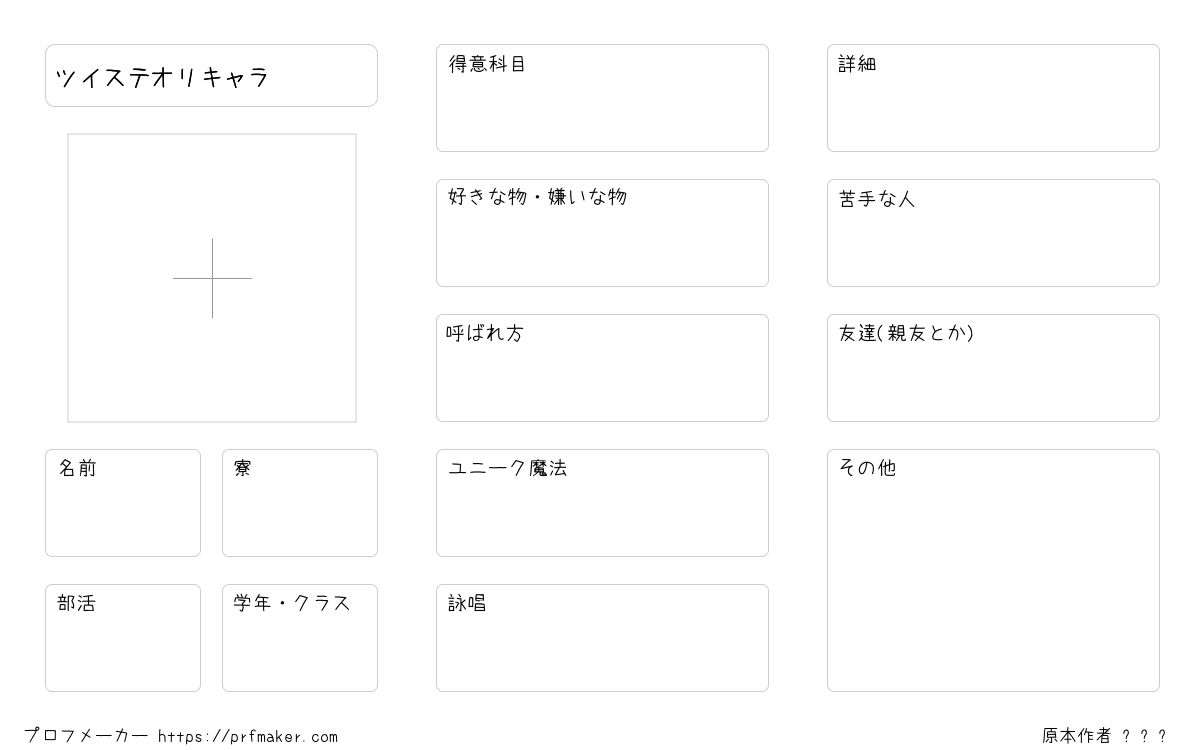Select the 学年・クラス field
Image resolution: width=1200 pixels, height=750 pixels.
(300, 638)
